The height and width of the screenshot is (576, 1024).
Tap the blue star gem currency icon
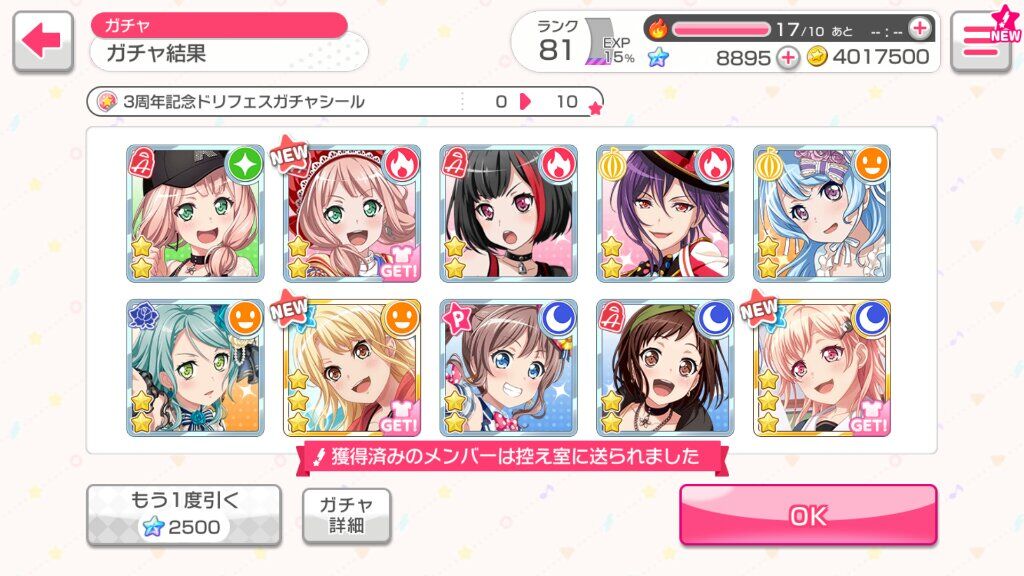click(658, 57)
